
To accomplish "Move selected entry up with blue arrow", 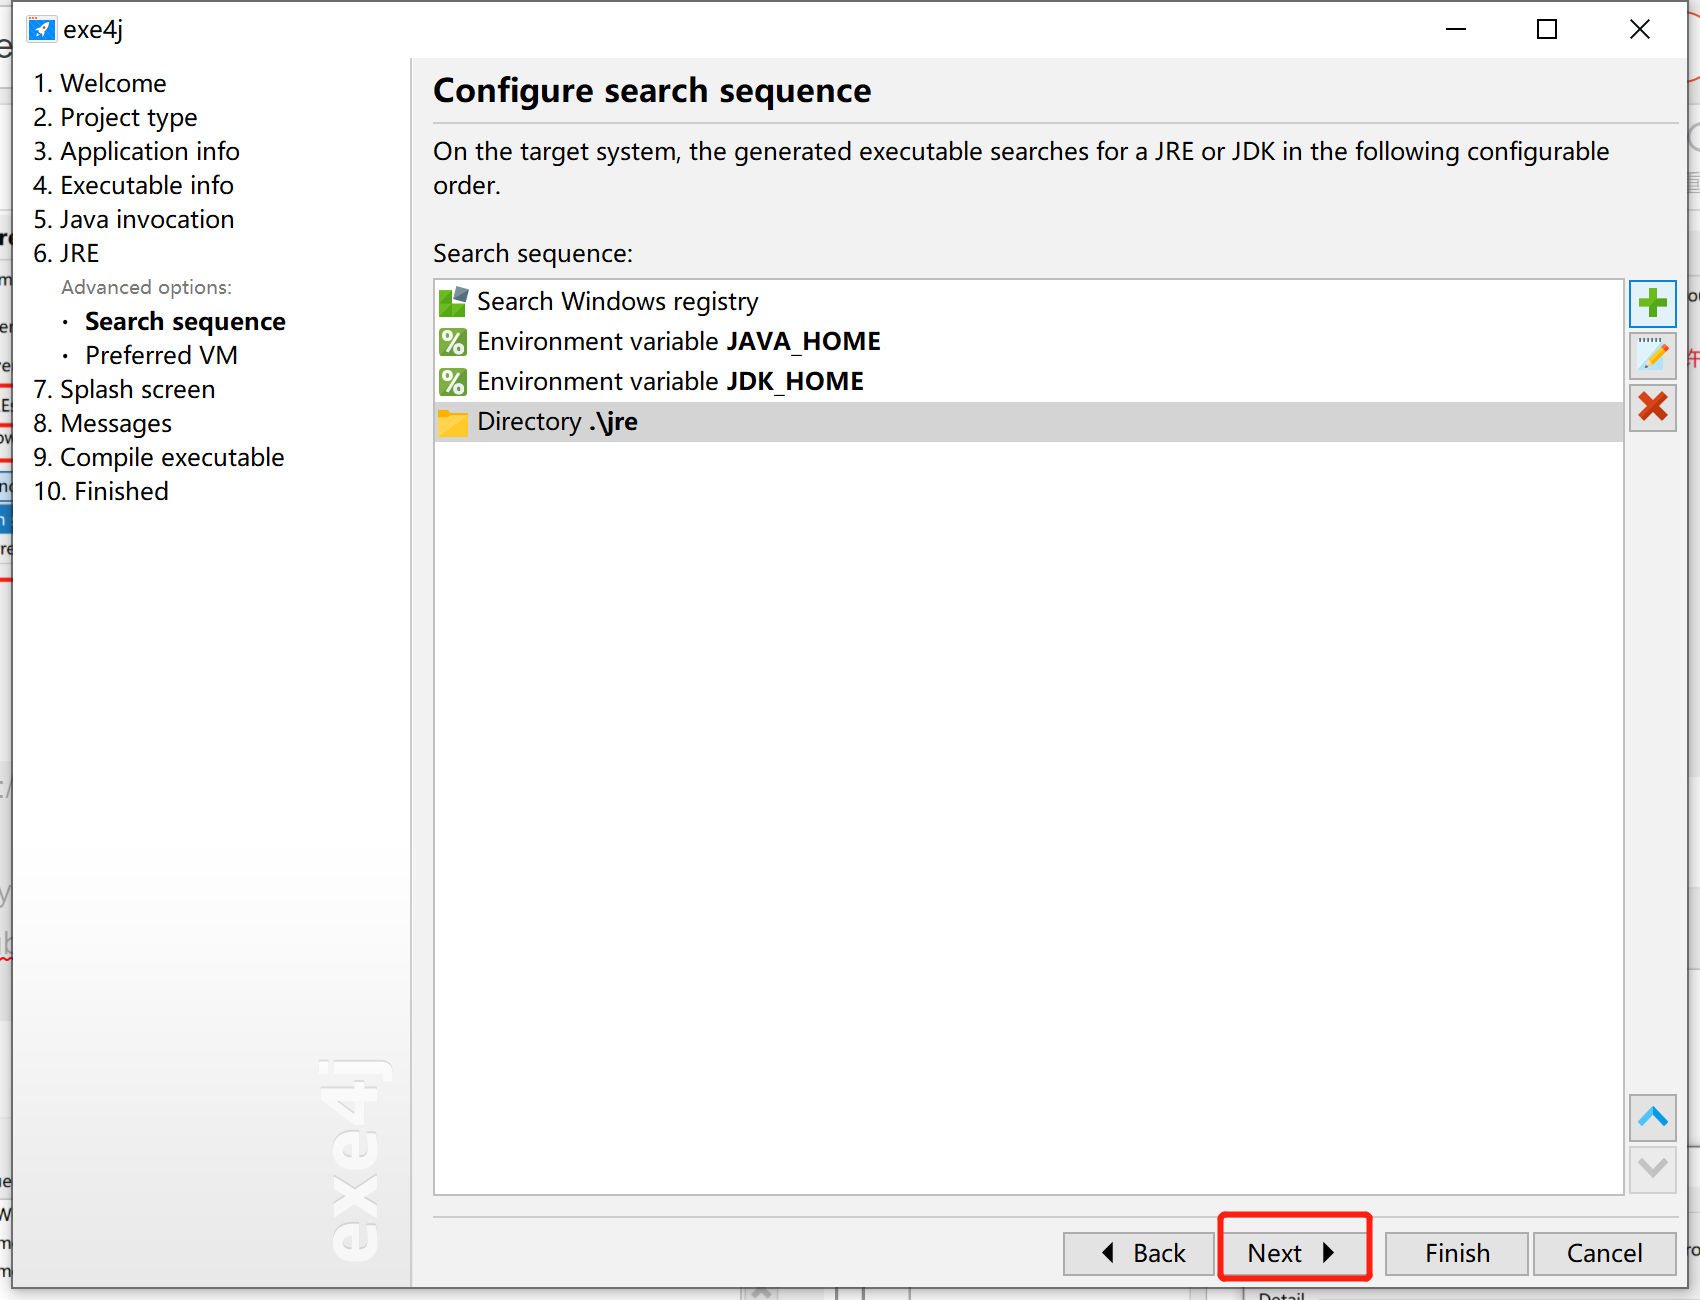I will tap(1652, 1117).
